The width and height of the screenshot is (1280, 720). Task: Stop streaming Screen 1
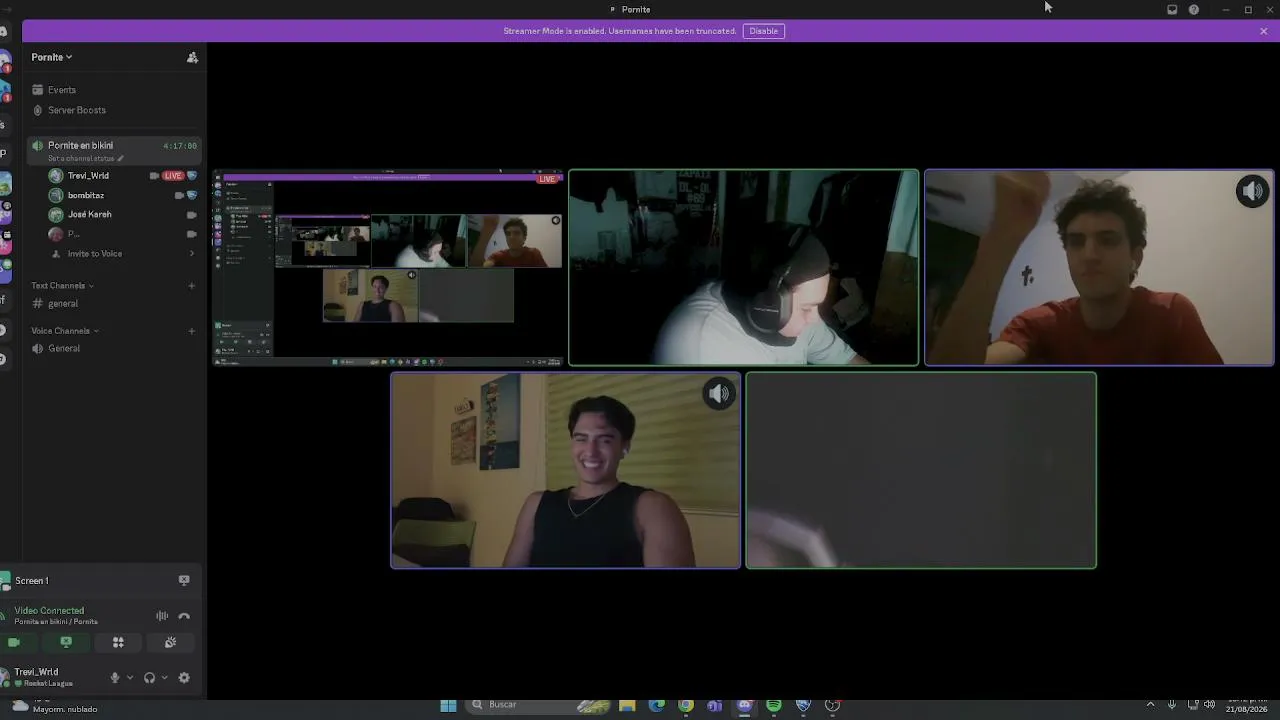click(184, 580)
